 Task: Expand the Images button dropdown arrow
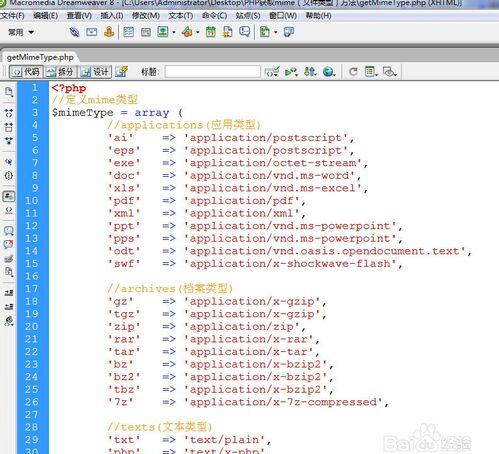[174, 33]
